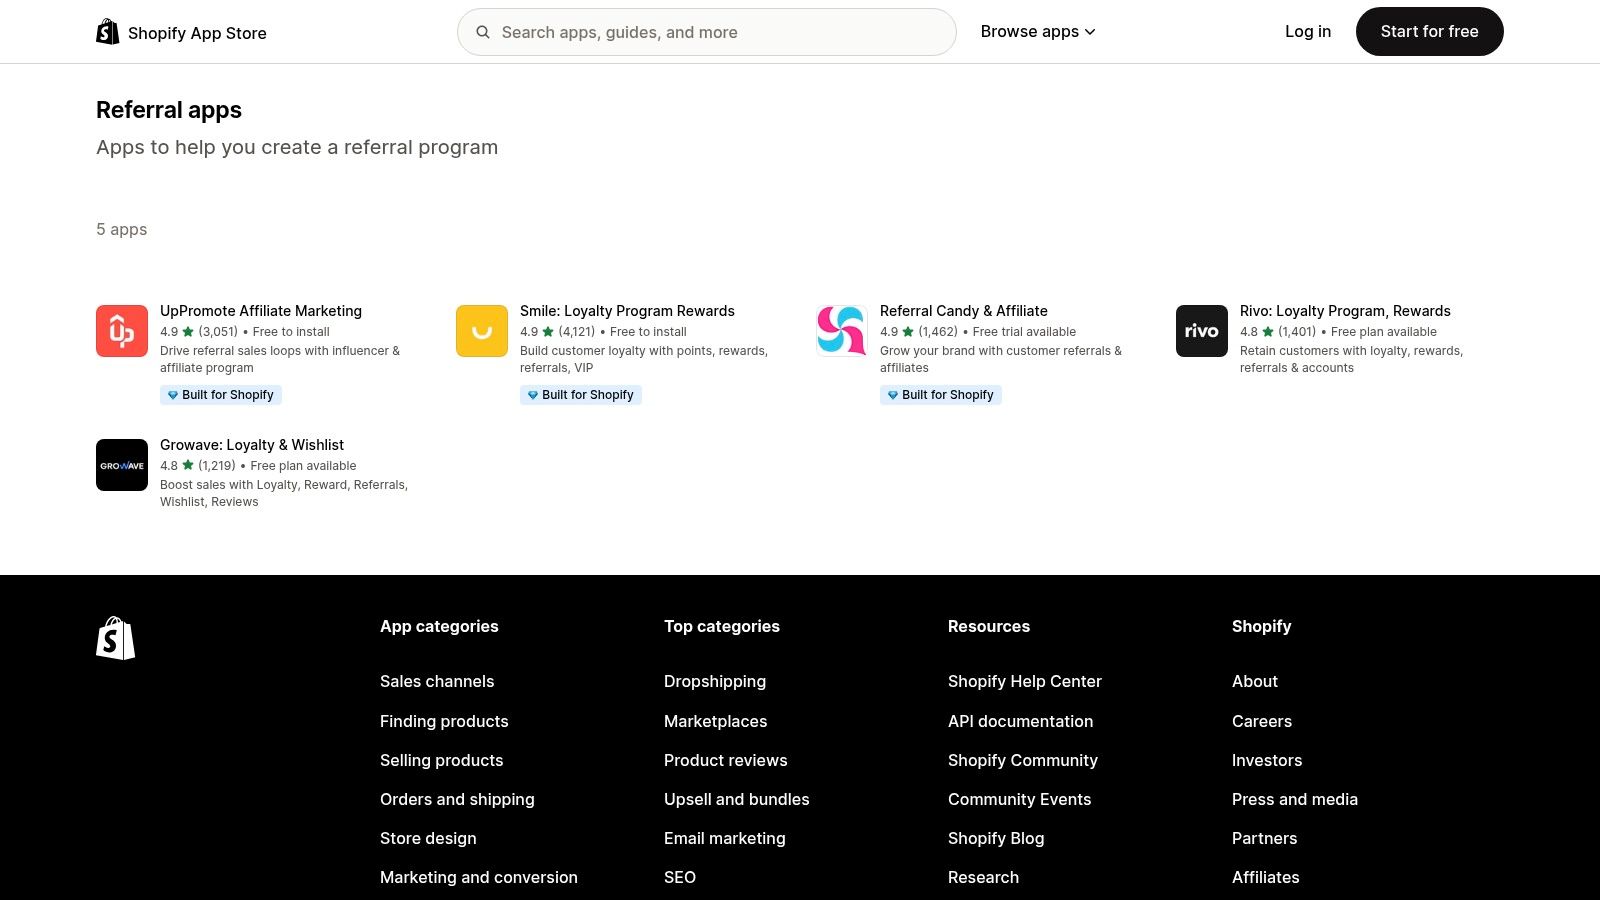This screenshot has width=1600, height=900.
Task: Open the Referral Candy & Affiliate app icon
Action: click(x=841, y=331)
